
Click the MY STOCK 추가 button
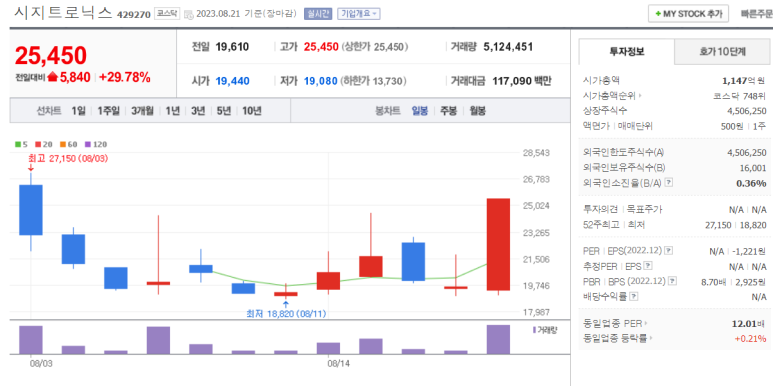pyautogui.click(x=688, y=14)
